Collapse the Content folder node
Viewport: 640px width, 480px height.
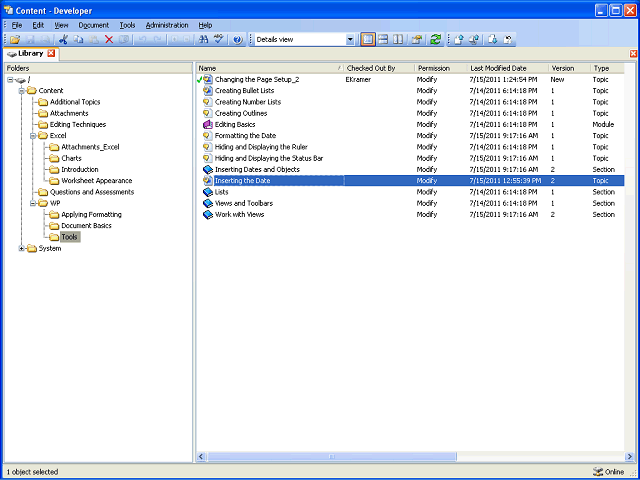click(22, 91)
